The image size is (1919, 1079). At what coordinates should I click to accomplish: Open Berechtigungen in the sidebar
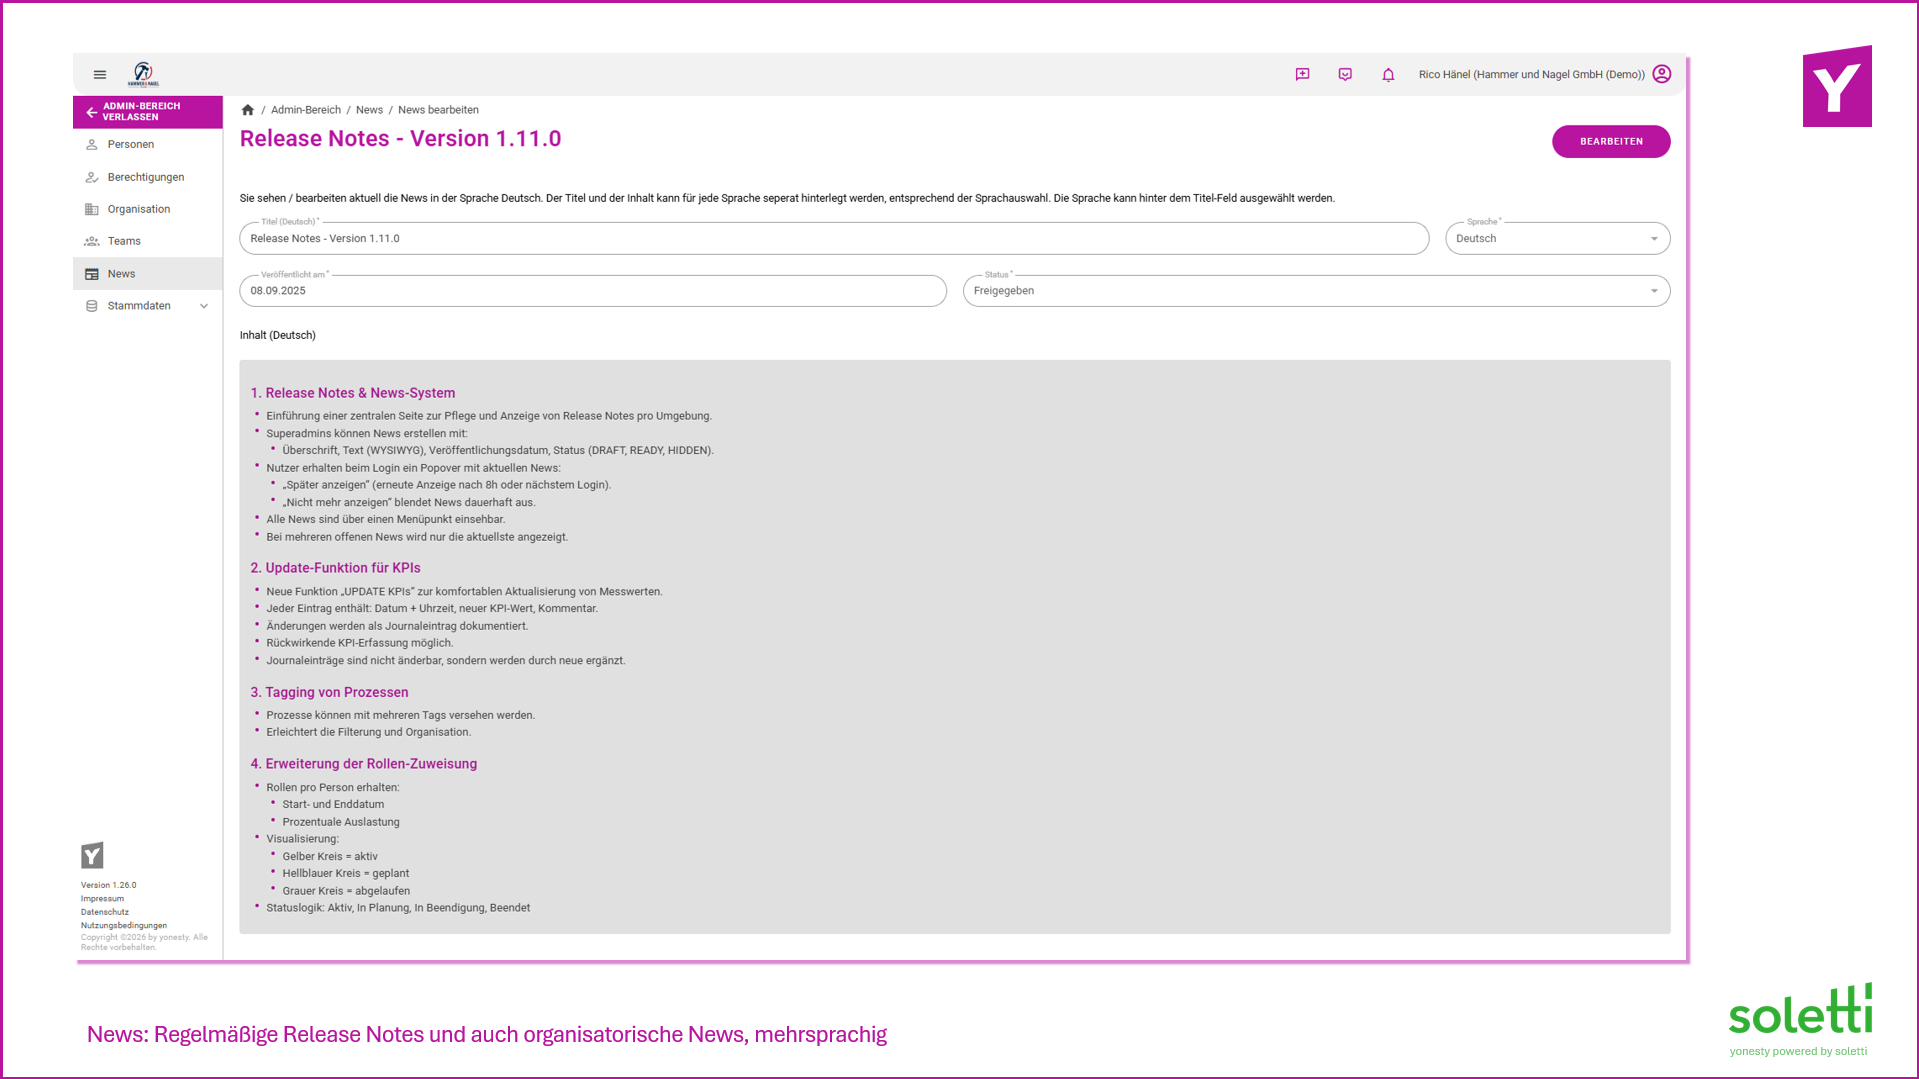pos(148,177)
